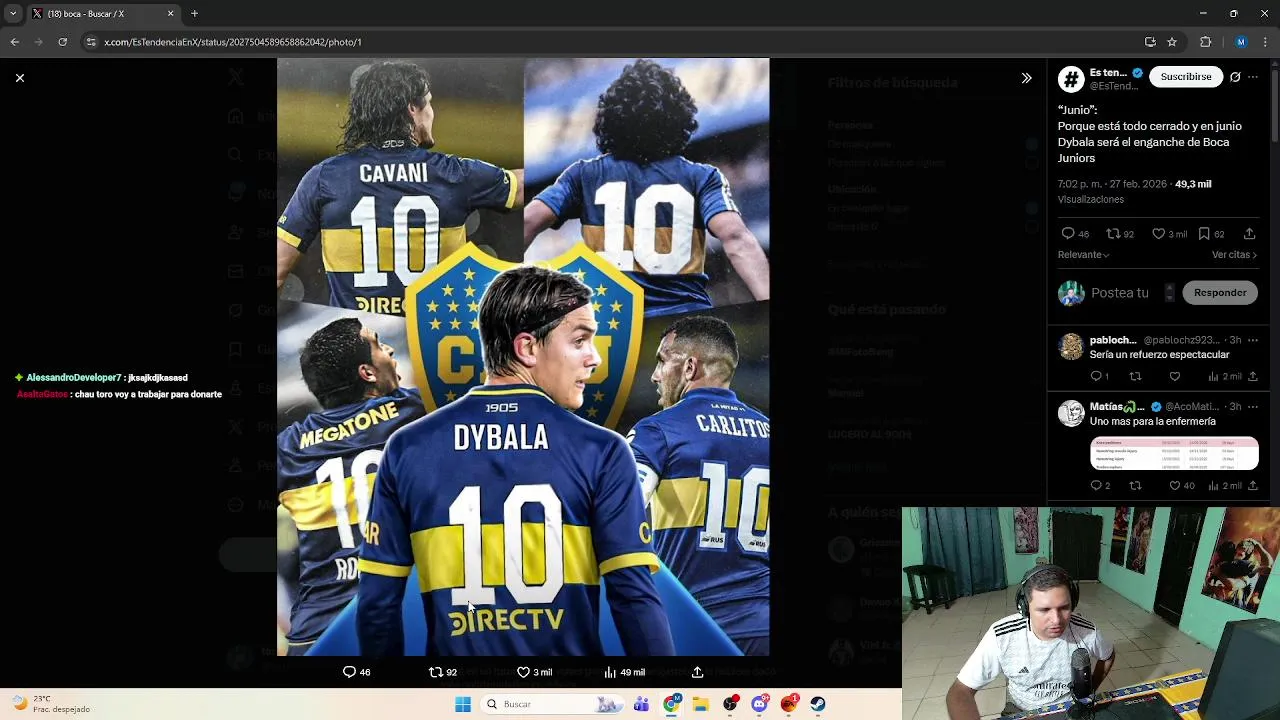Screen dimensions: 1280x720
Task: Repost Matías's comment
Action: (x=1135, y=486)
